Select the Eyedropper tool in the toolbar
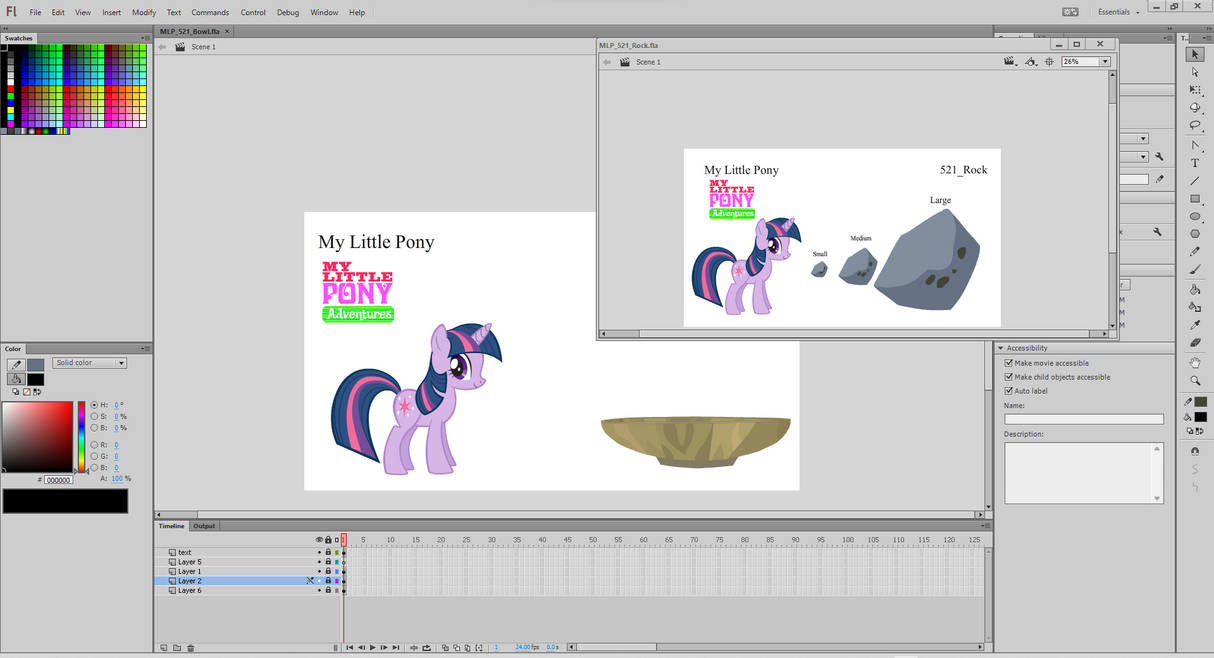 (x=1195, y=325)
